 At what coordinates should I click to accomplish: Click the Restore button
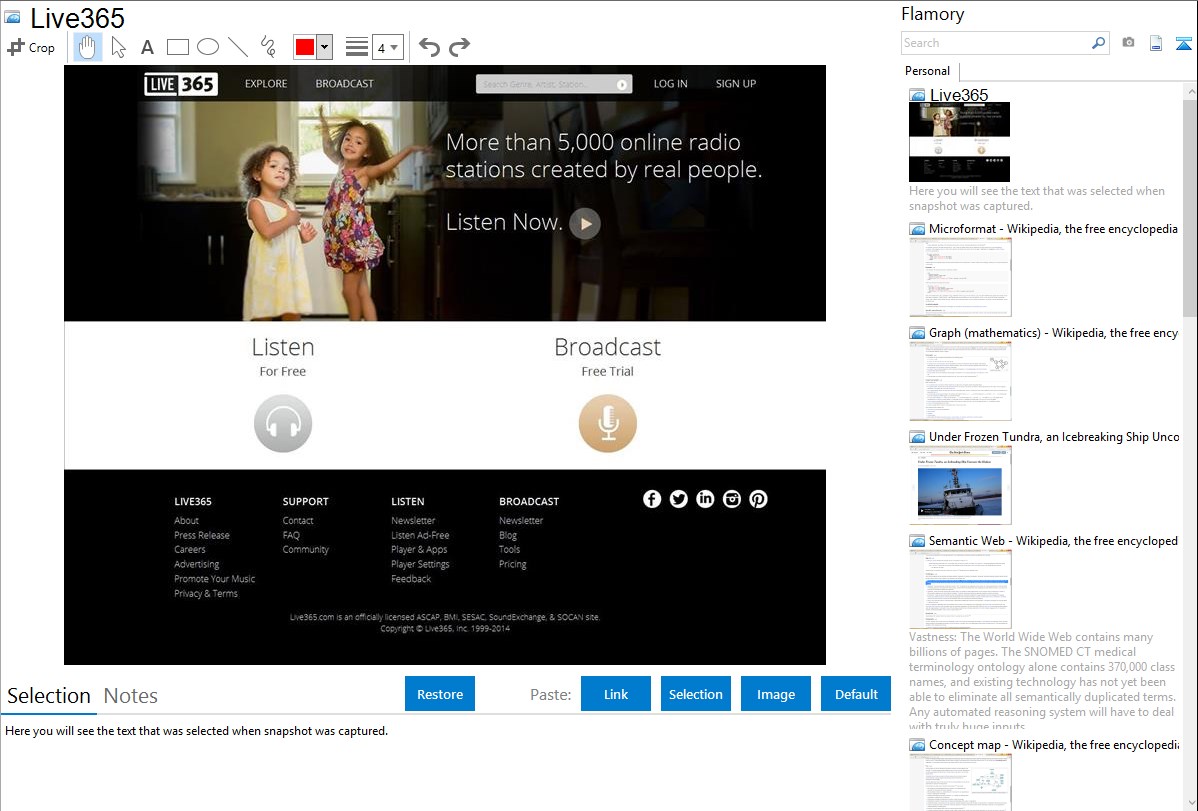click(440, 694)
